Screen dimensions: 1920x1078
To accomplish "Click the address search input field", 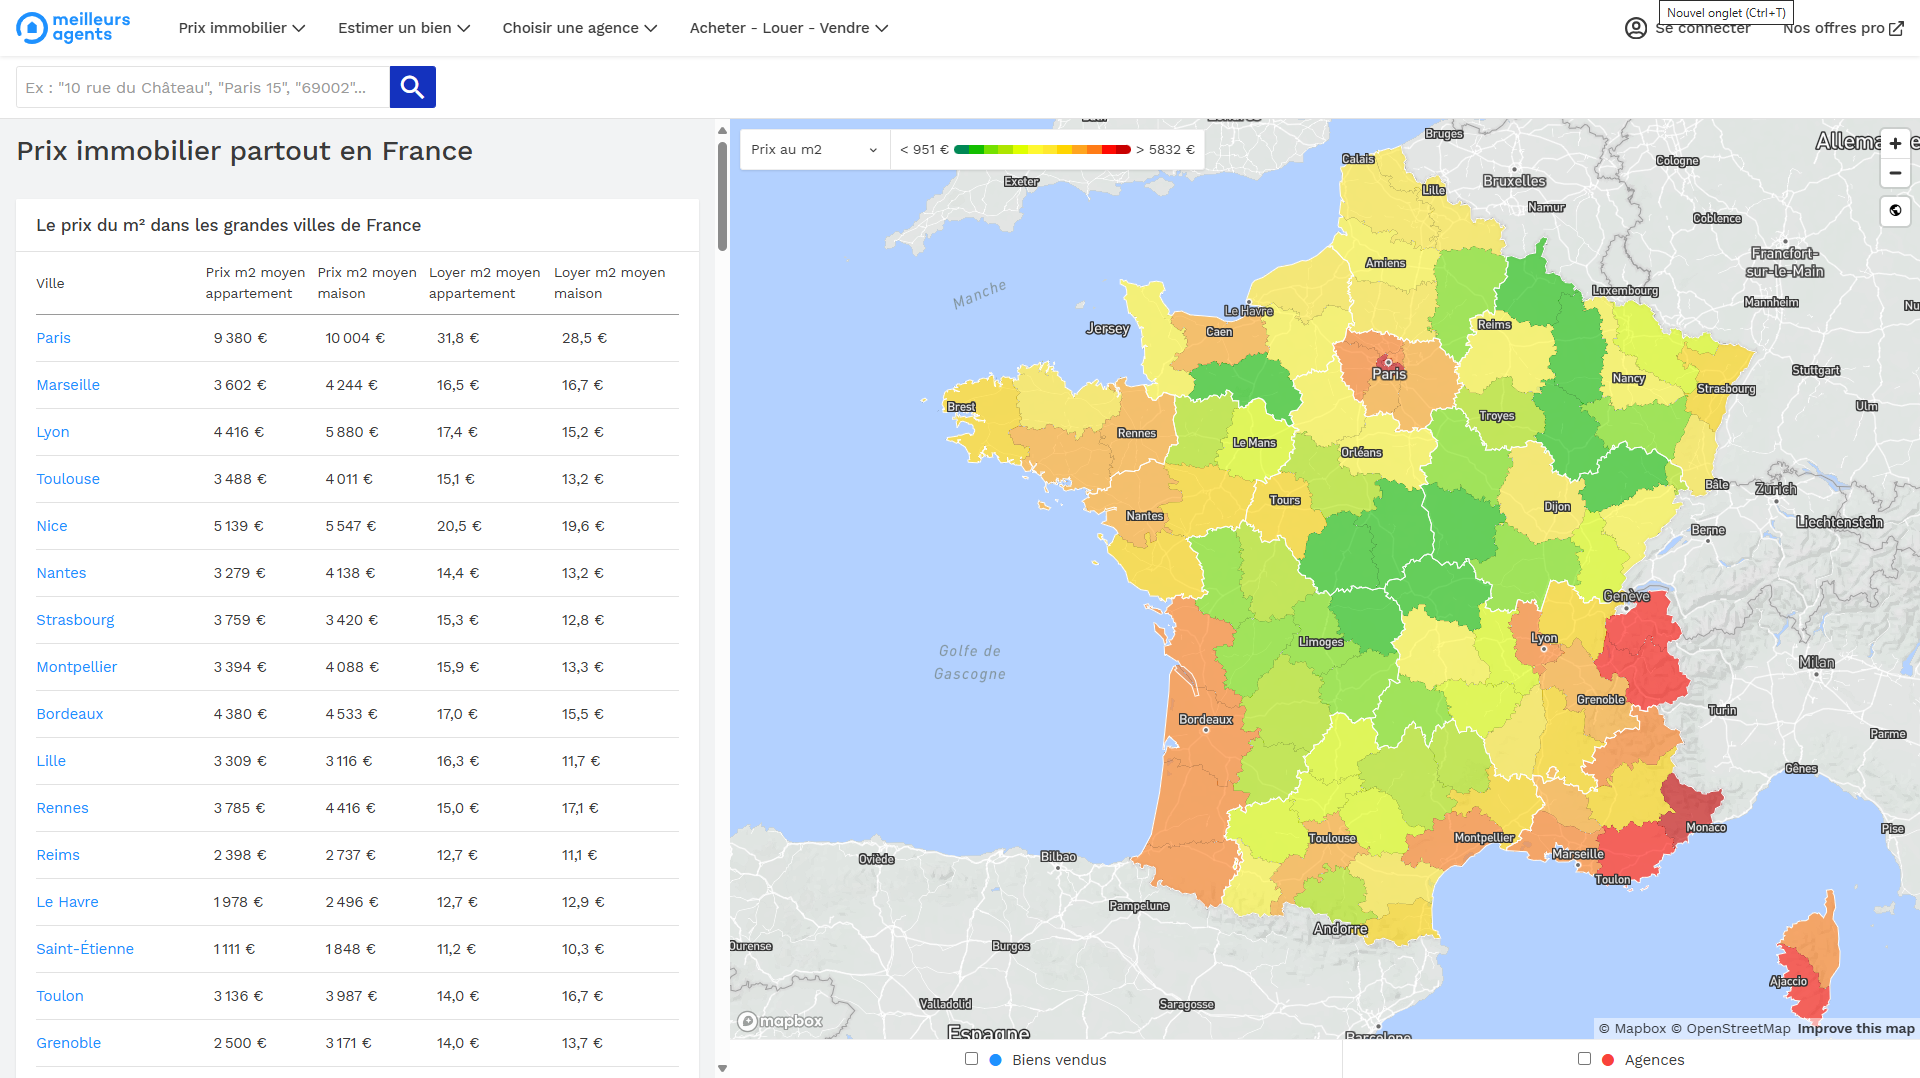I will tap(203, 87).
